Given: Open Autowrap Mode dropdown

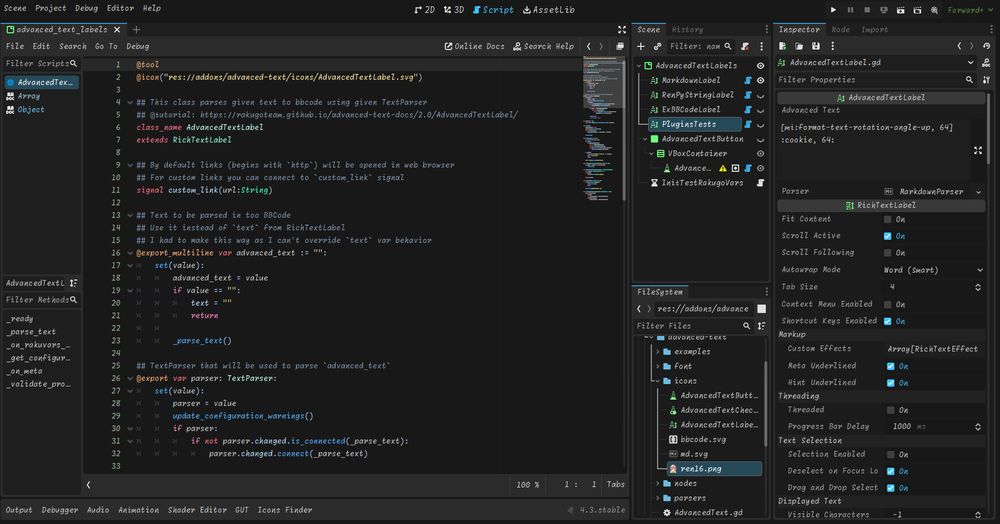Looking at the screenshot, I should tap(933, 270).
